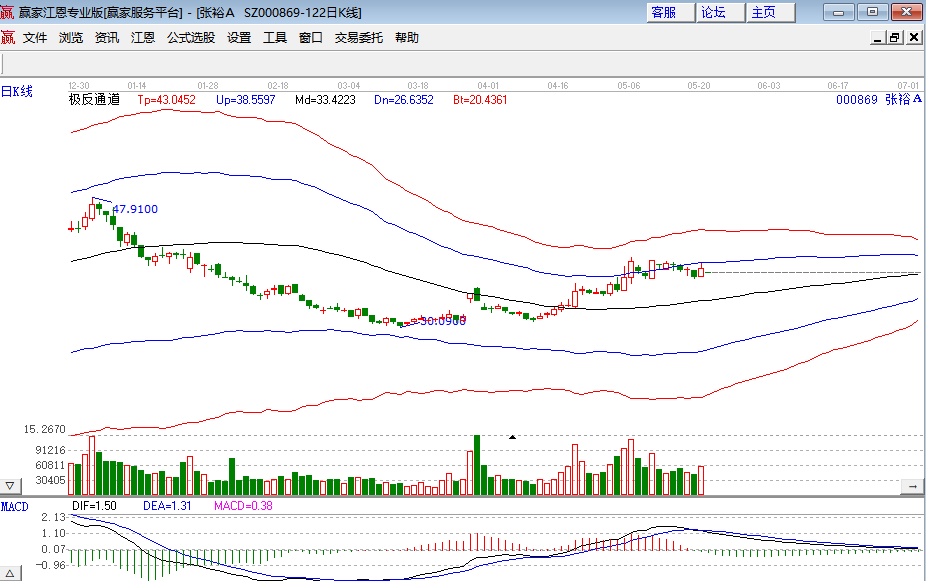The height and width of the screenshot is (581, 926).
Task: Open the 工具 menu
Action: pyautogui.click(x=275, y=38)
